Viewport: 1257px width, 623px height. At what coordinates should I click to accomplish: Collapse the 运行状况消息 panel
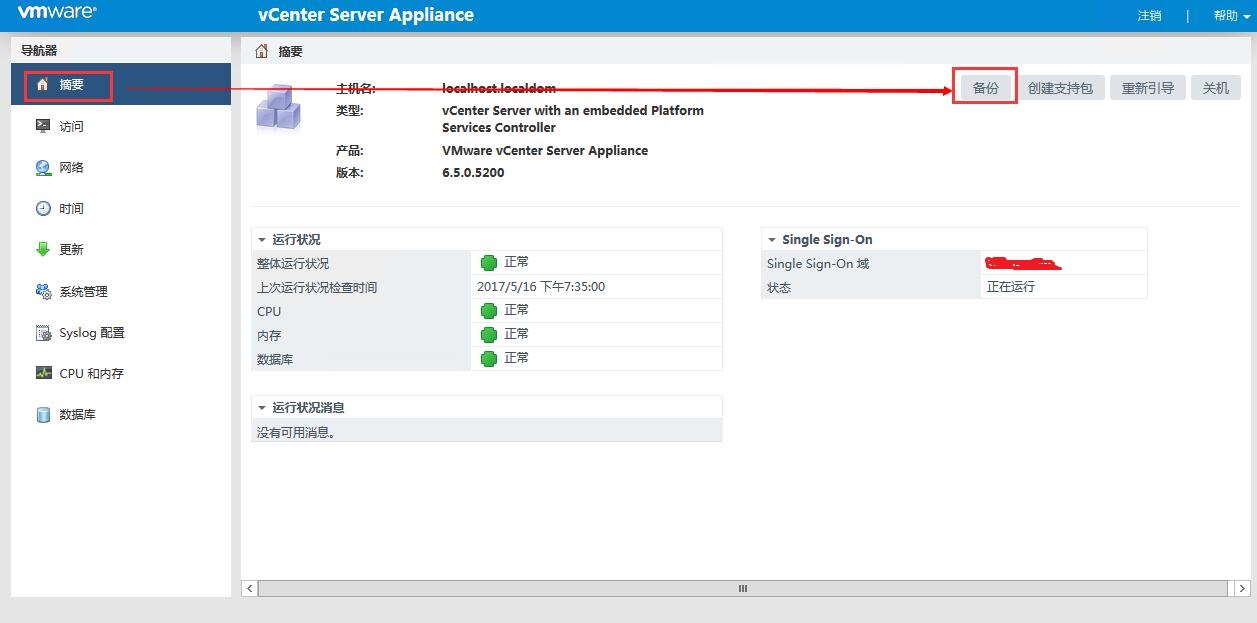point(262,408)
